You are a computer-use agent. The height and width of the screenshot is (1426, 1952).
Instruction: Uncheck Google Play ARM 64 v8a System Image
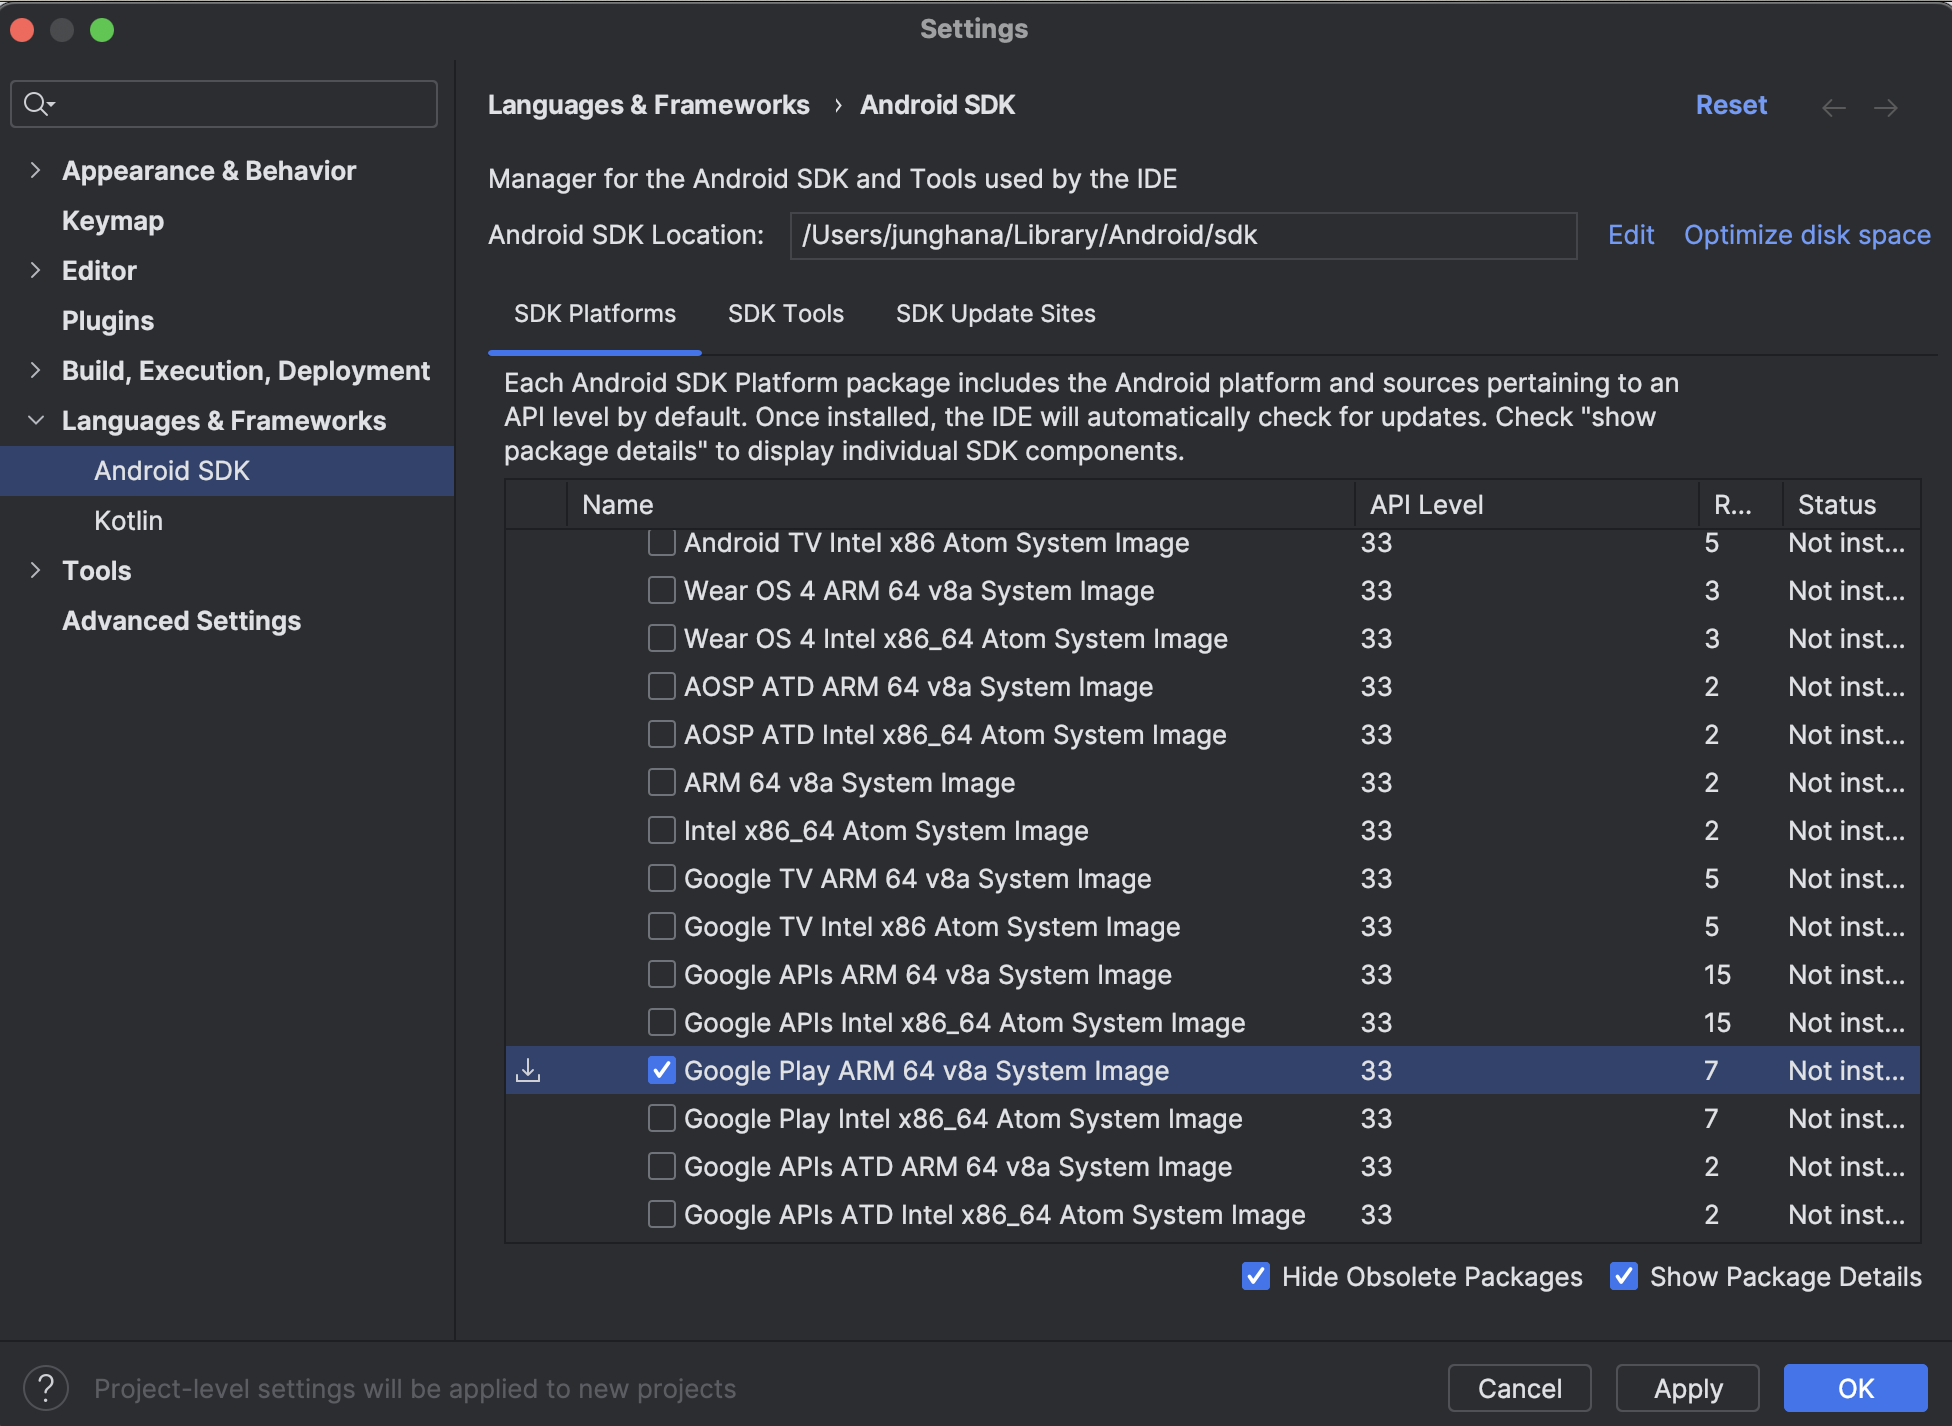[661, 1071]
